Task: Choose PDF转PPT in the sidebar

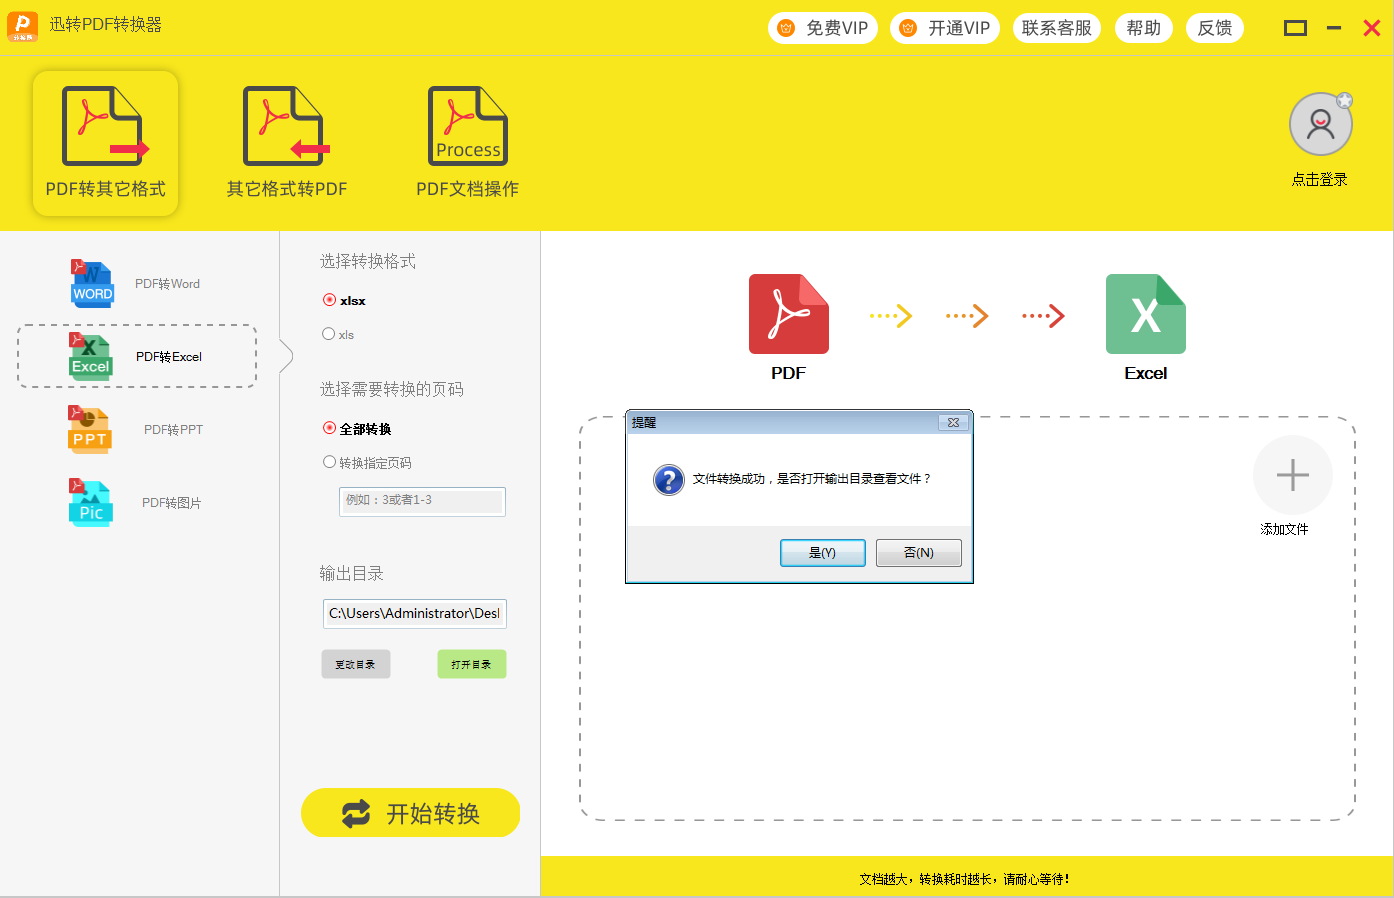Action: [136, 430]
